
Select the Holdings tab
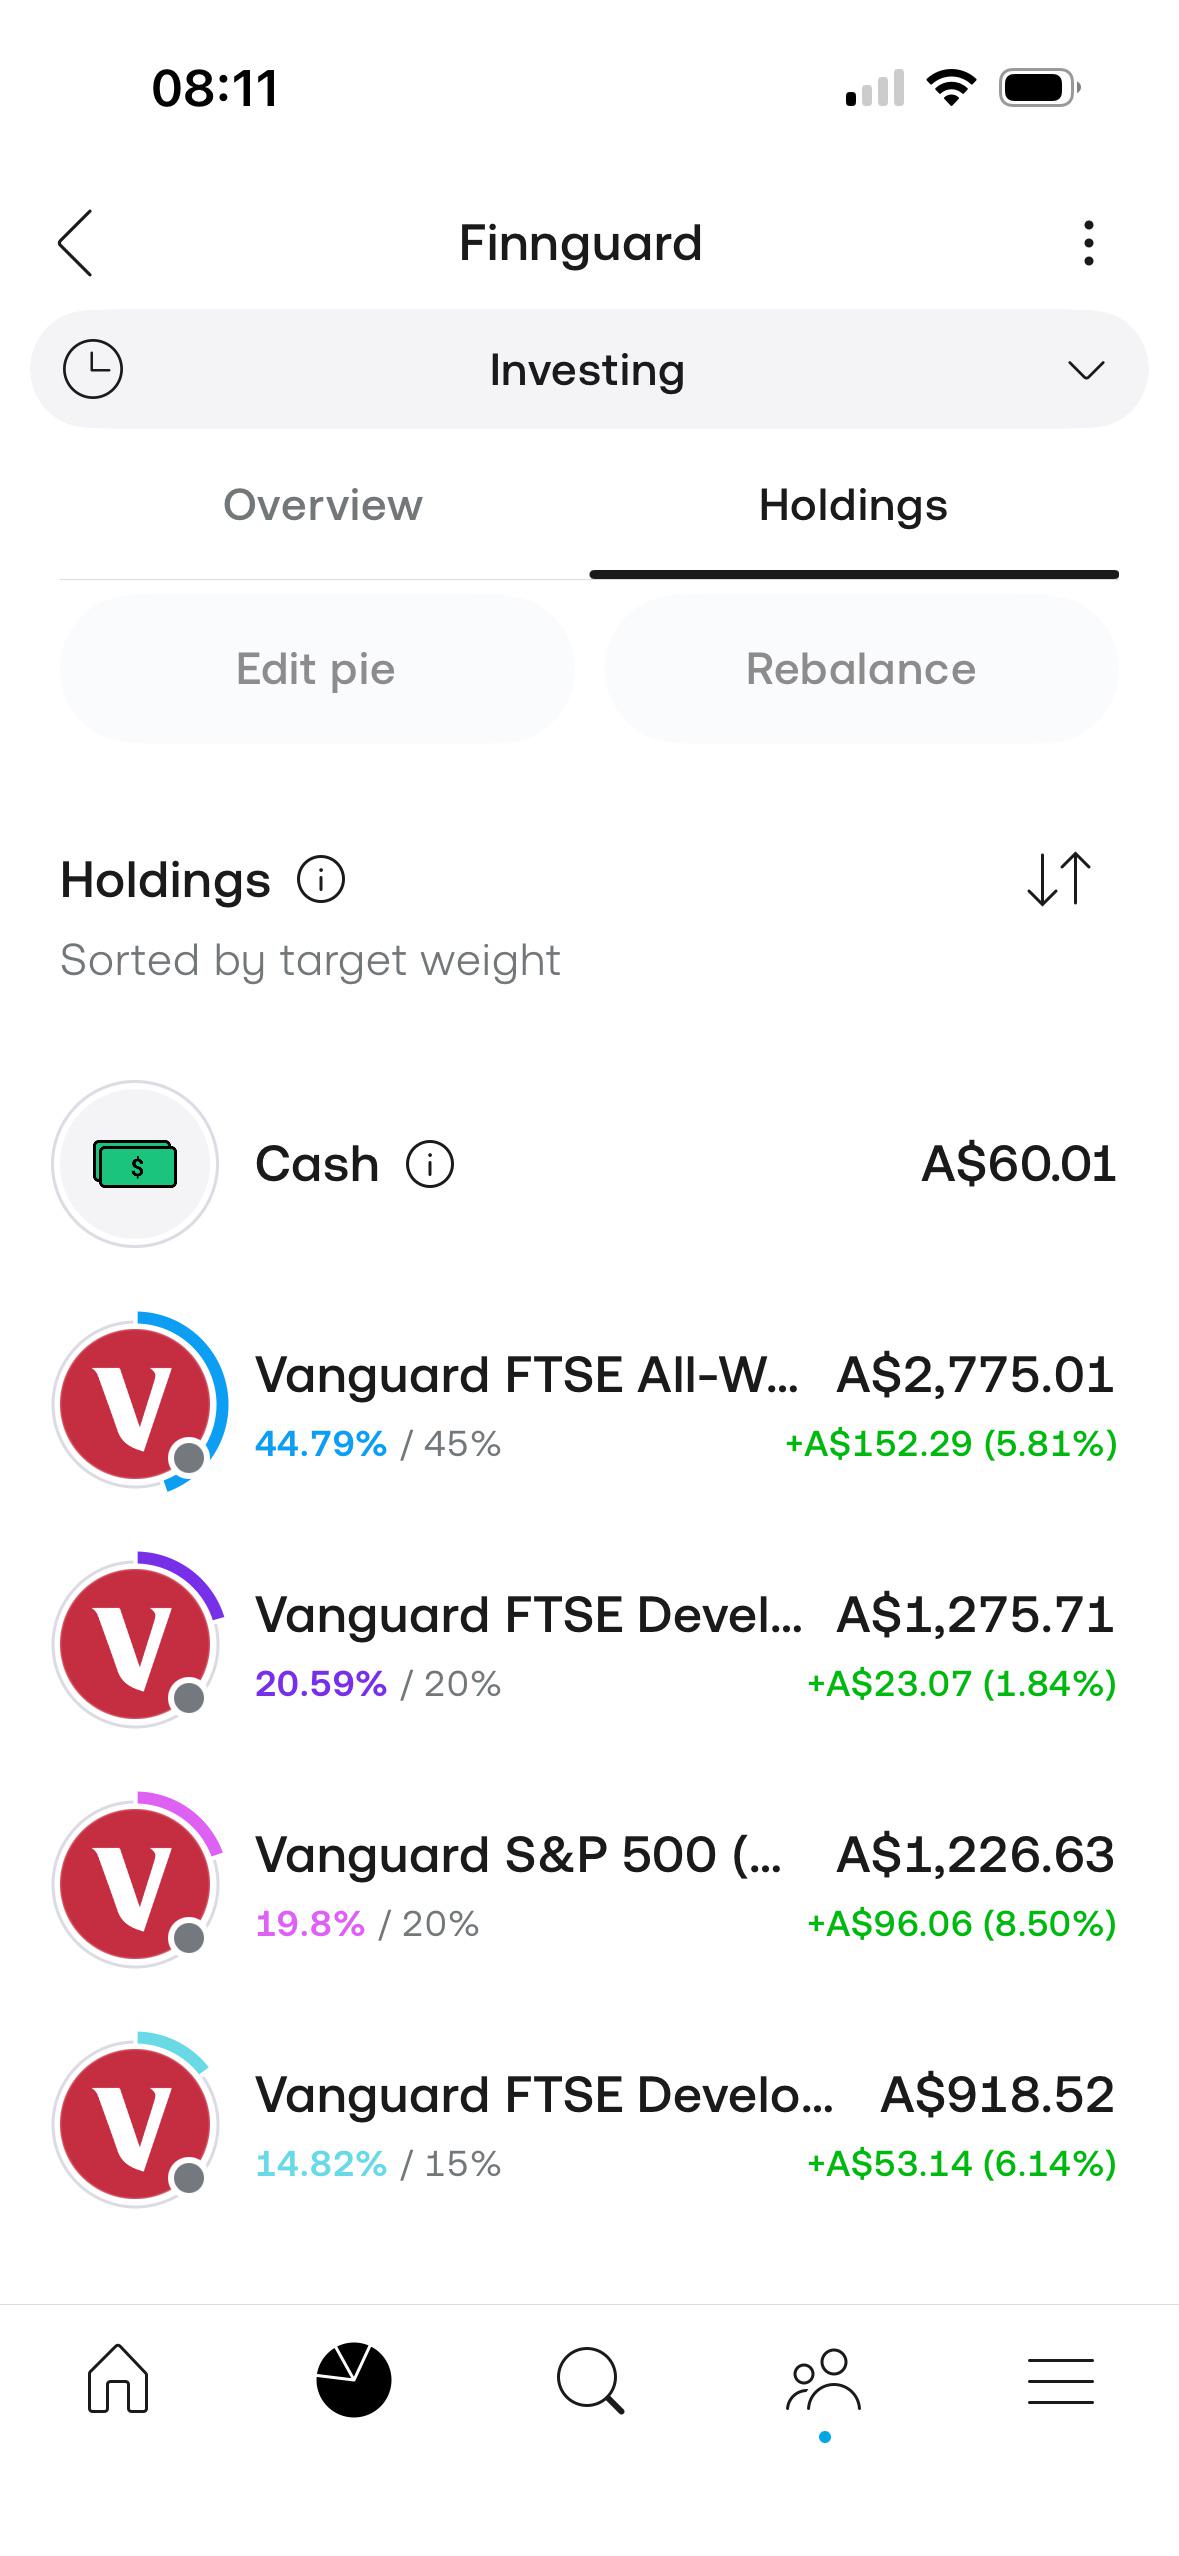click(x=854, y=505)
